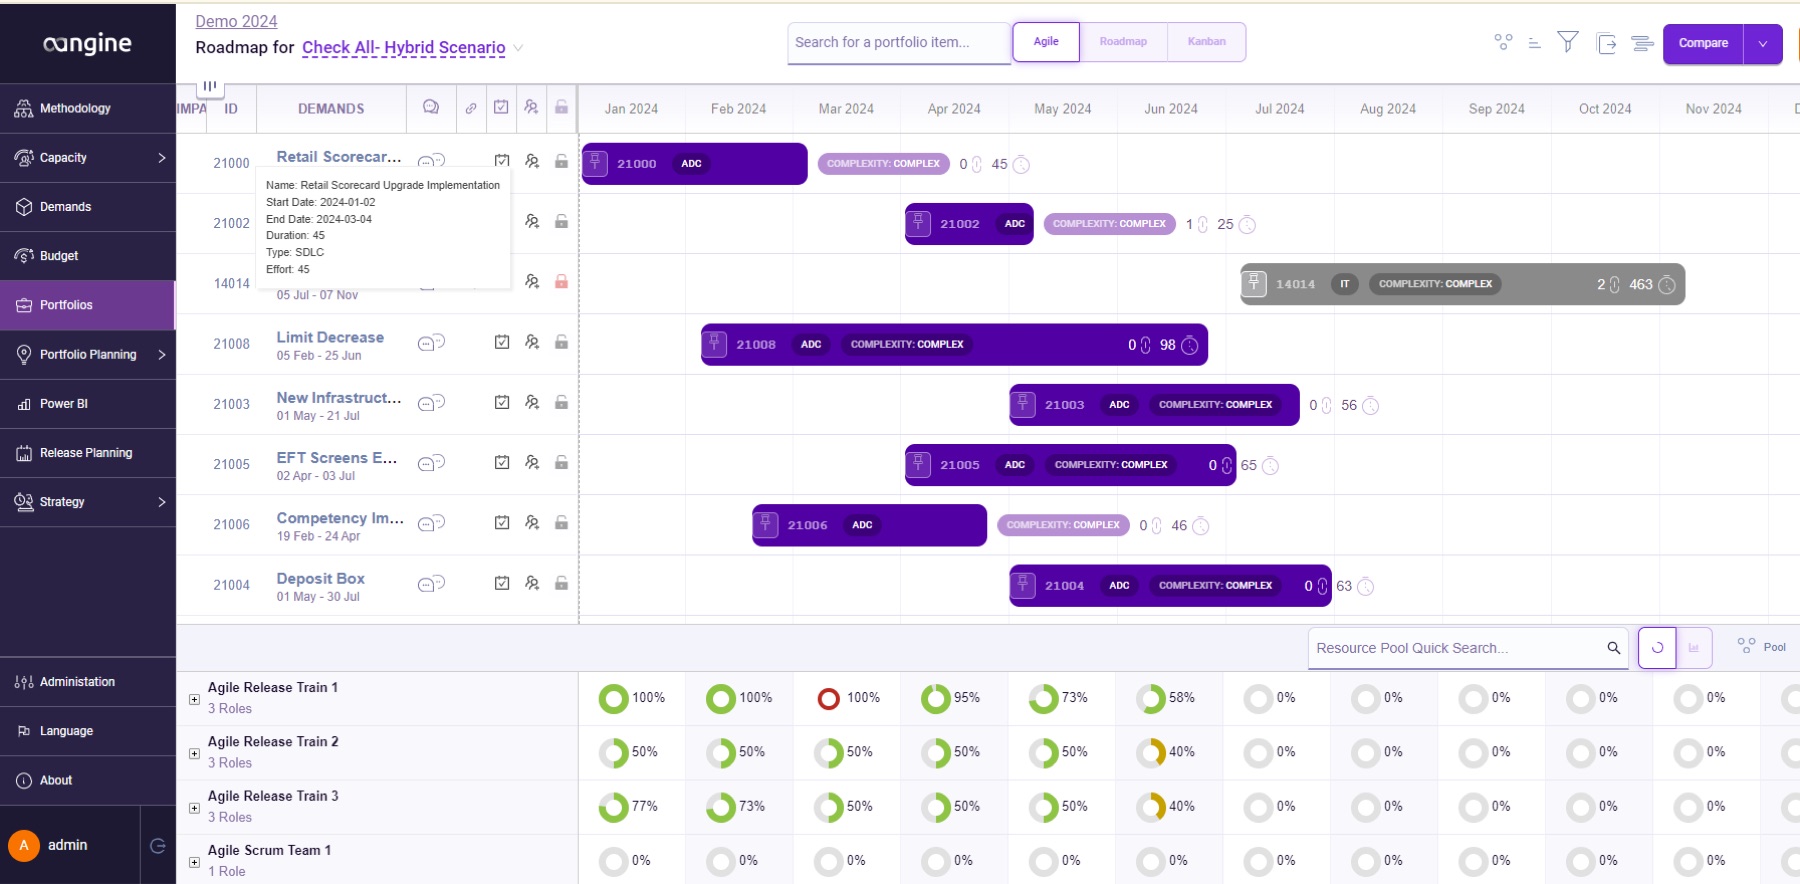
Task: Click Agile Release Train 3 January 77% donut
Action: tap(613, 807)
